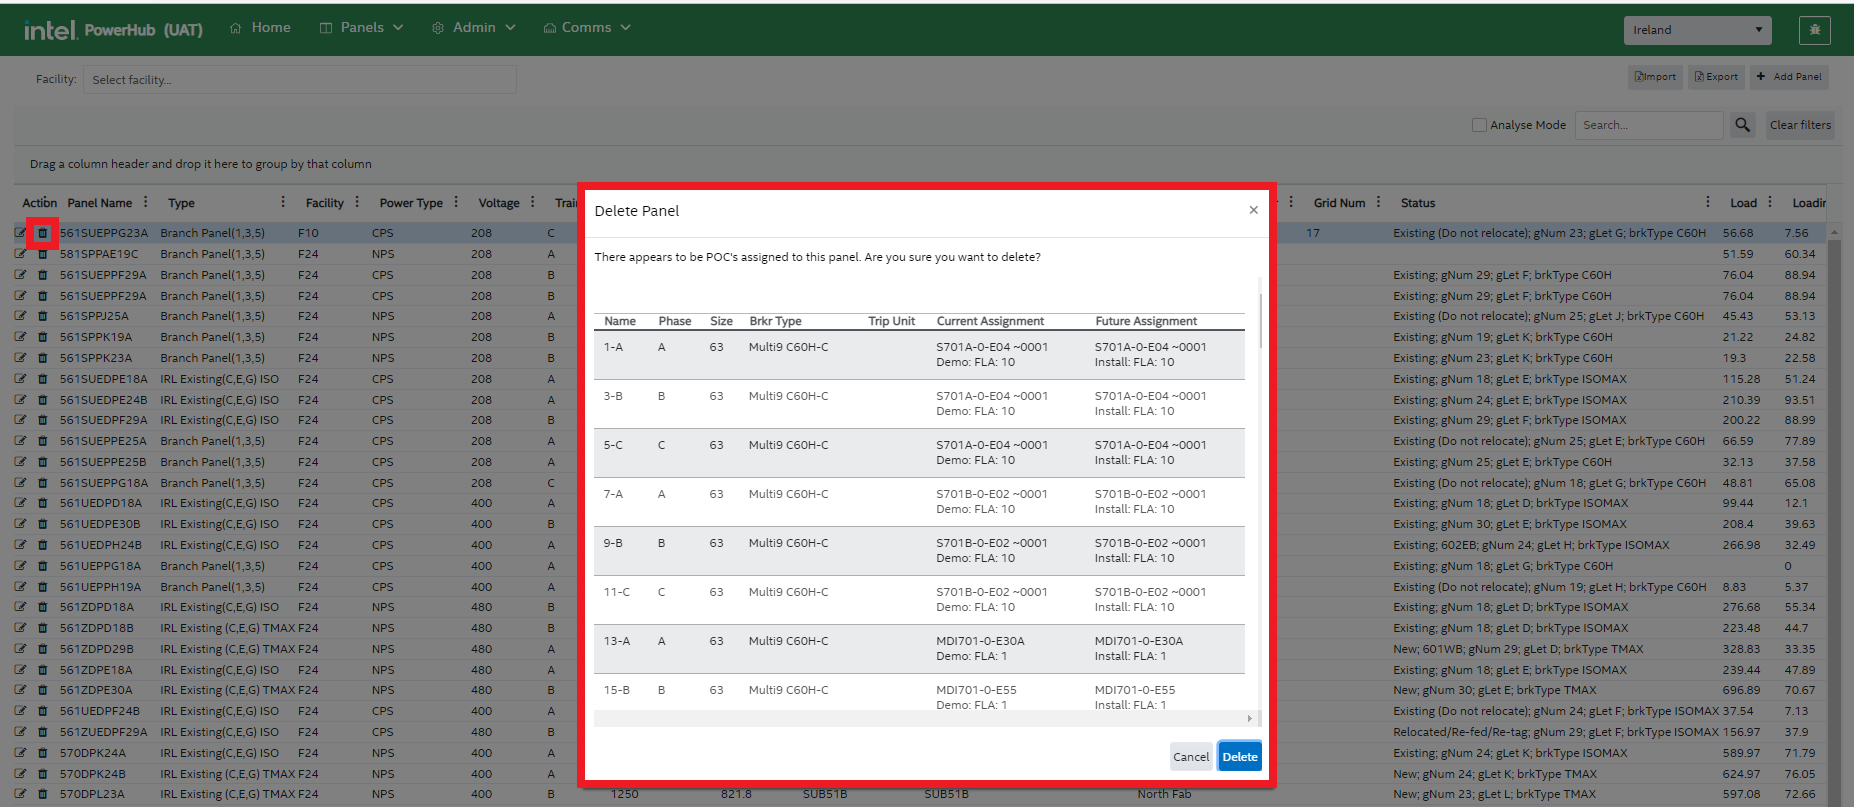This screenshot has width=1854, height=807.
Task: Click the Search input field
Action: click(x=1648, y=125)
